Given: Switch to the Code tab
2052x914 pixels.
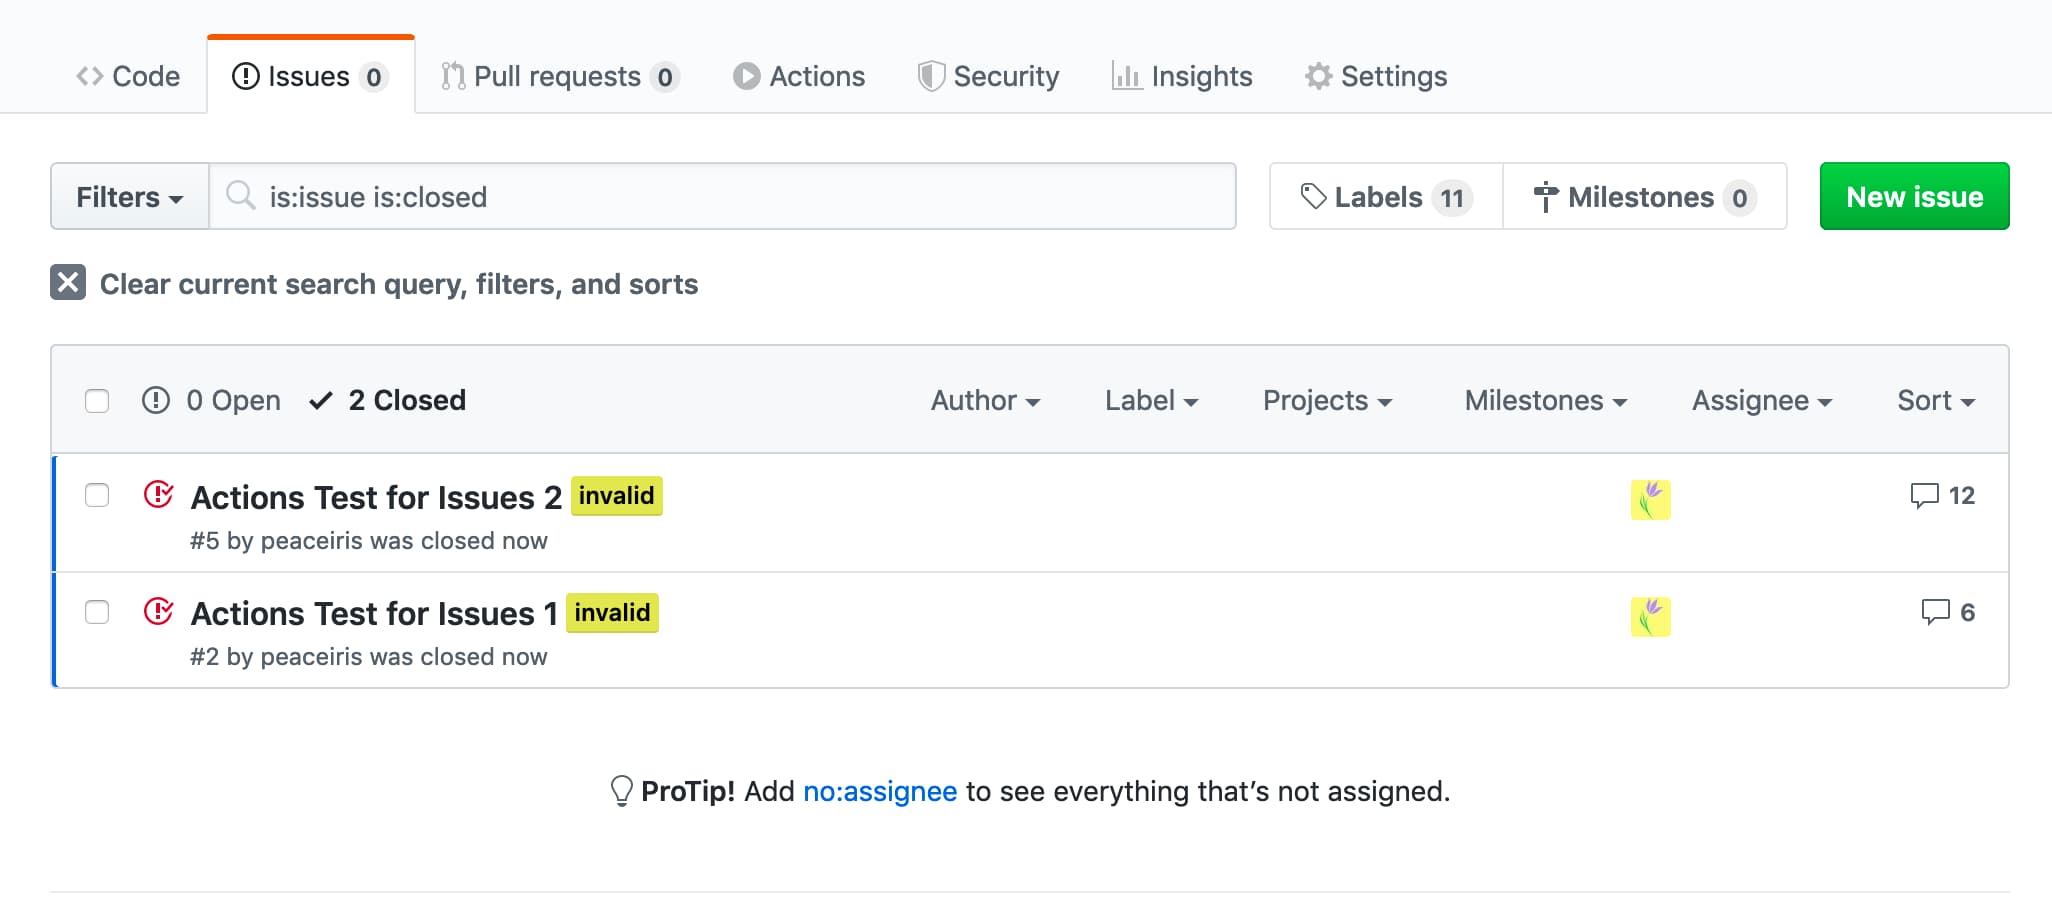Looking at the screenshot, I should pyautogui.click(x=128, y=75).
